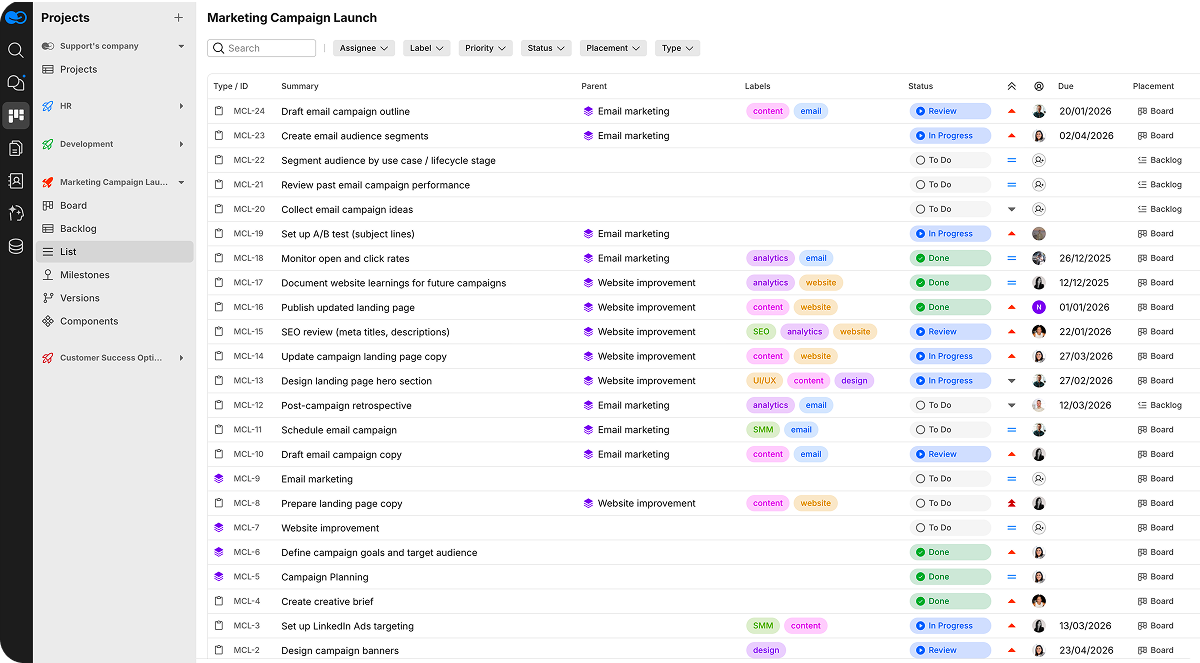1200x663 pixels.
Task: Click the MCL-5 issue ID
Action: [247, 577]
